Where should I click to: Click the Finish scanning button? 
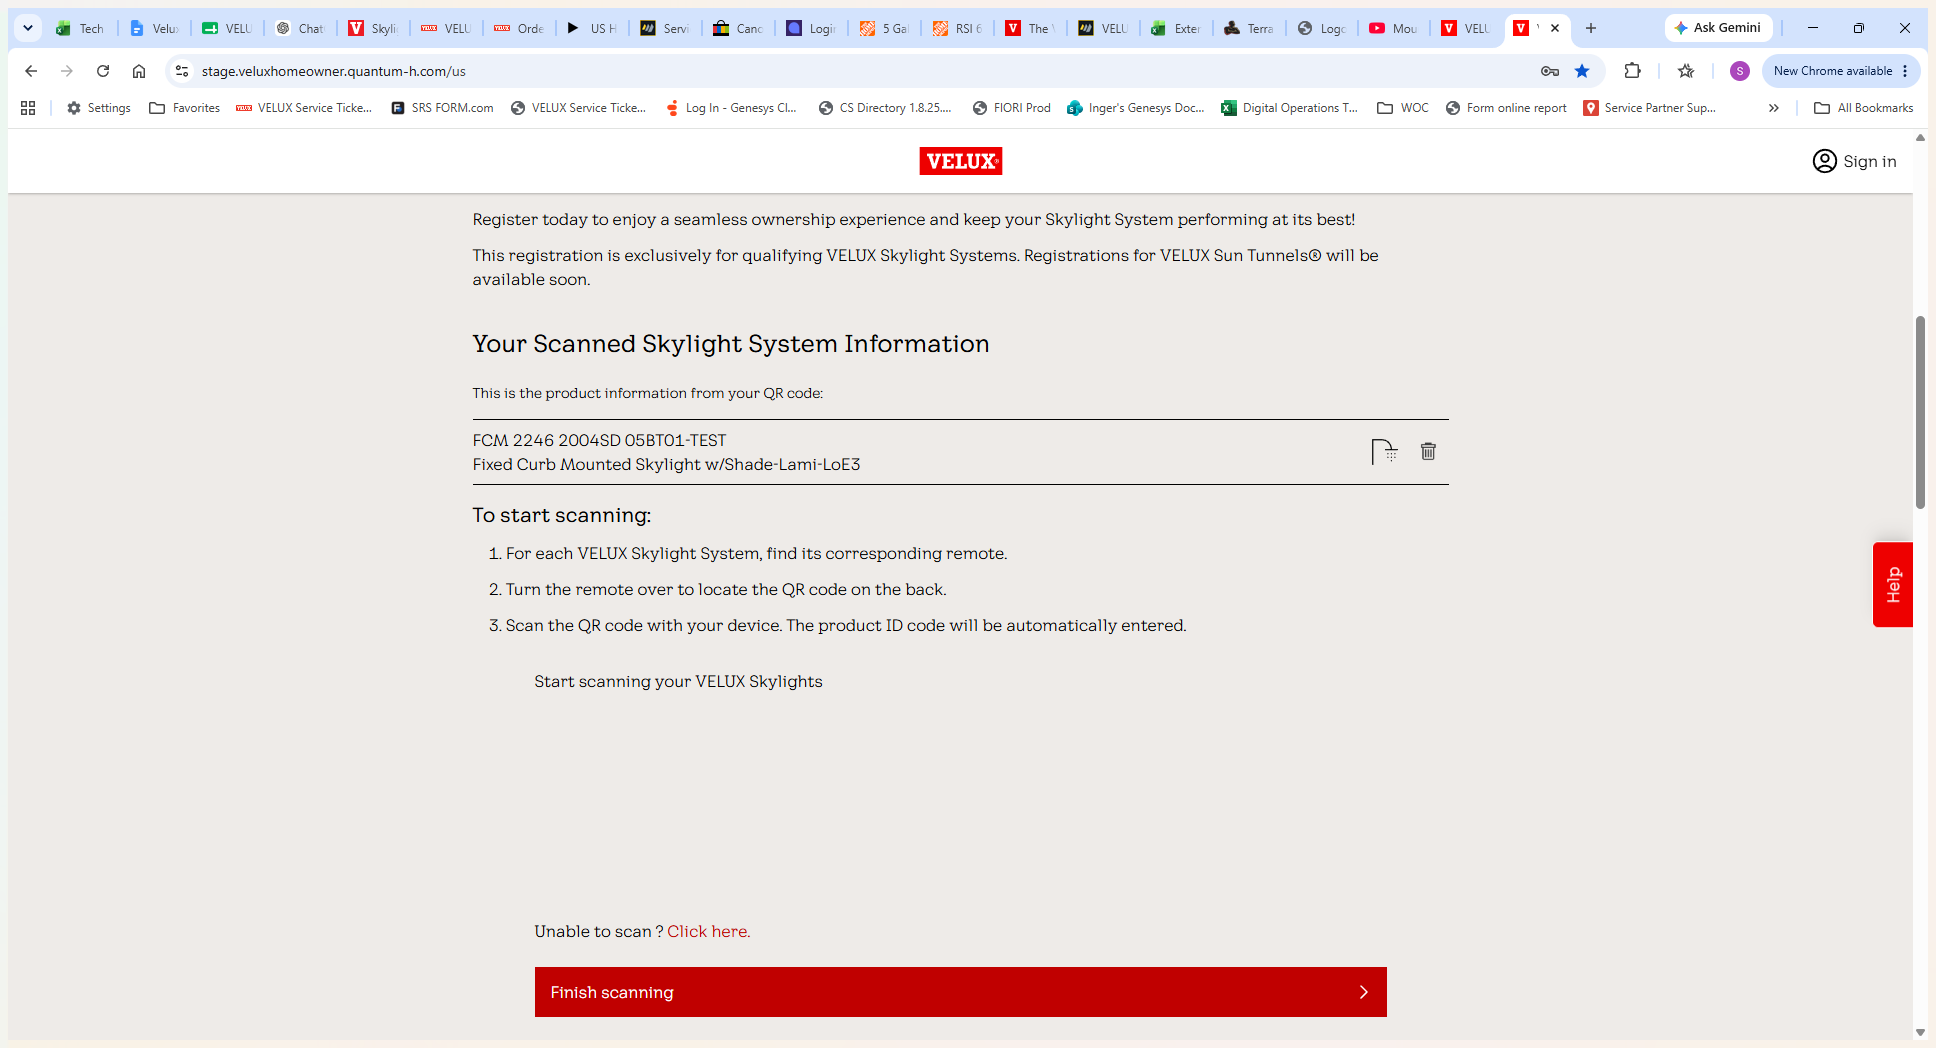tap(961, 992)
